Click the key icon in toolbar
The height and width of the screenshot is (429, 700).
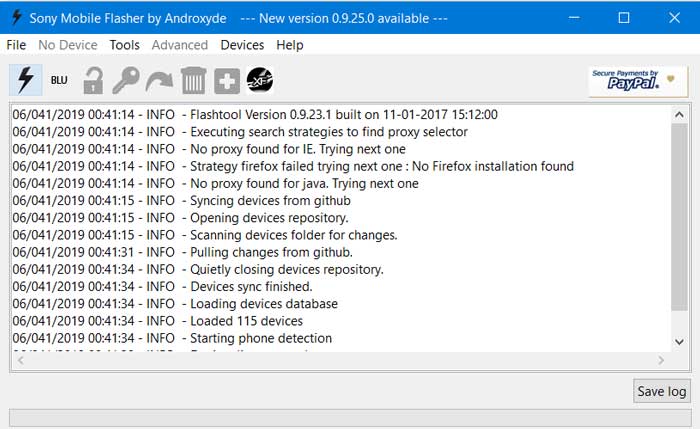[x=126, y=80]
